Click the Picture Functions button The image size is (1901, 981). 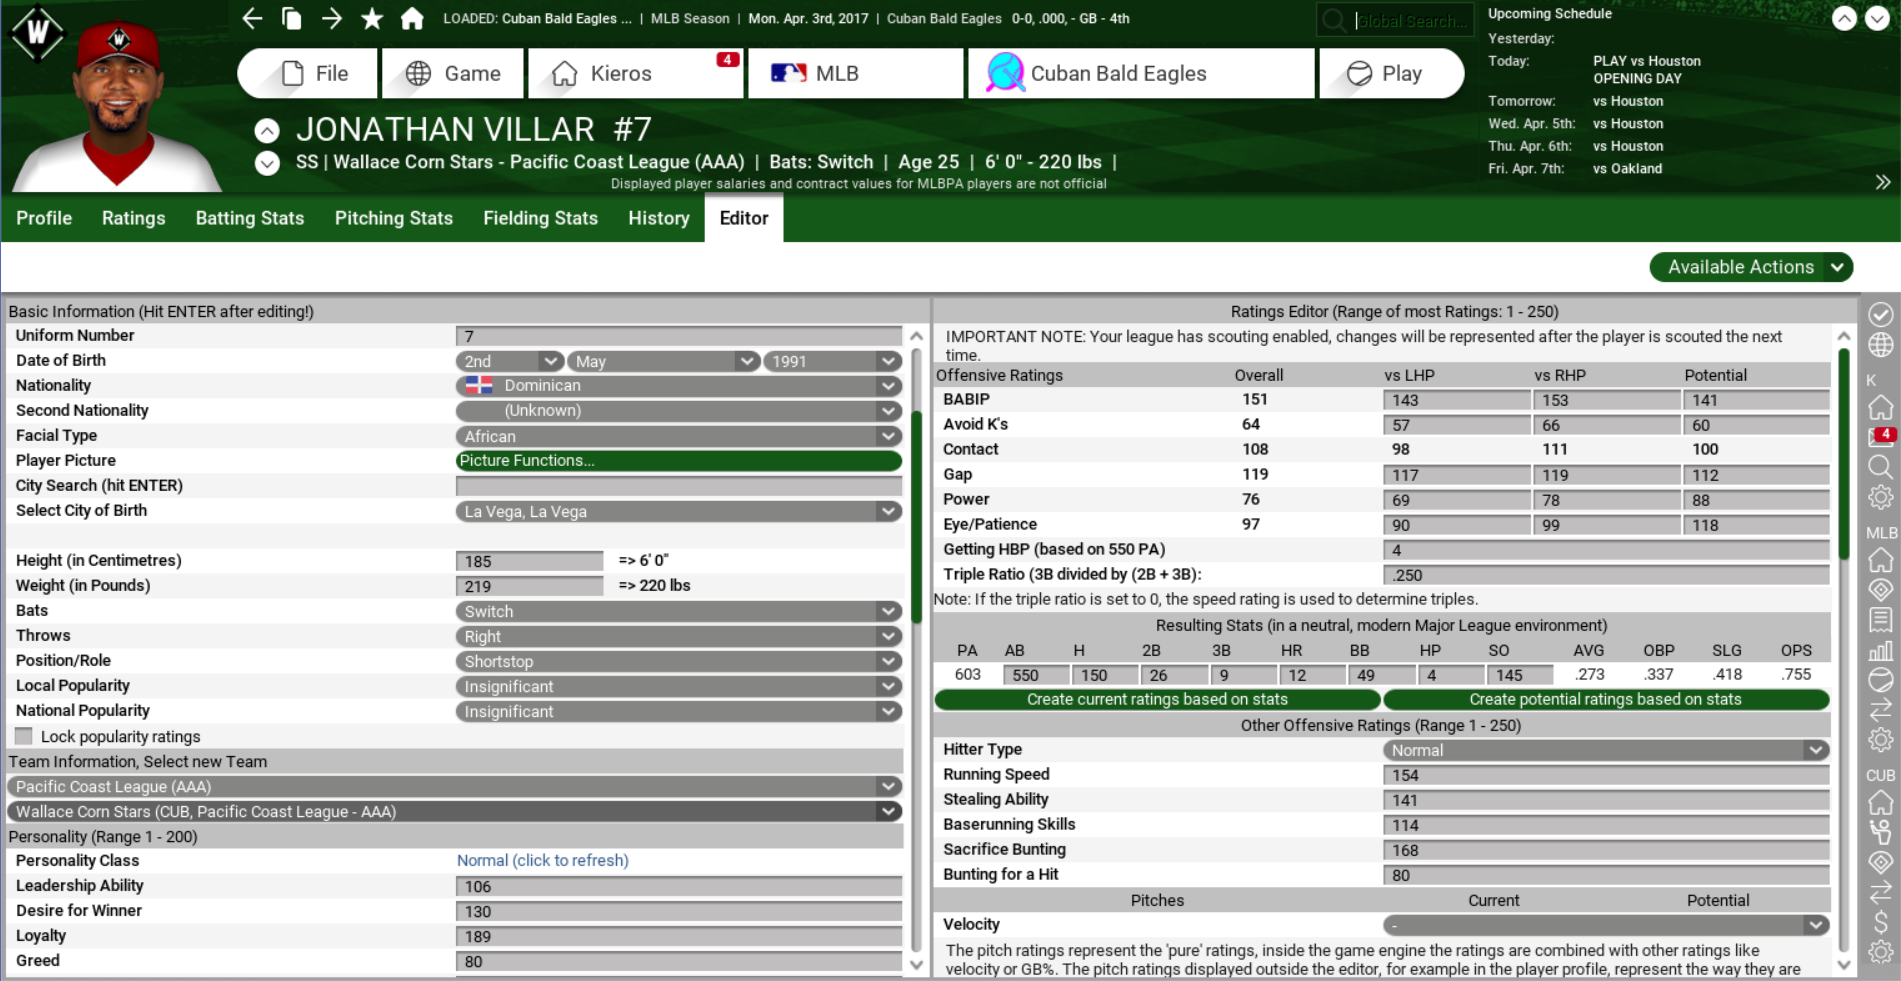click(x=678, y=461)
